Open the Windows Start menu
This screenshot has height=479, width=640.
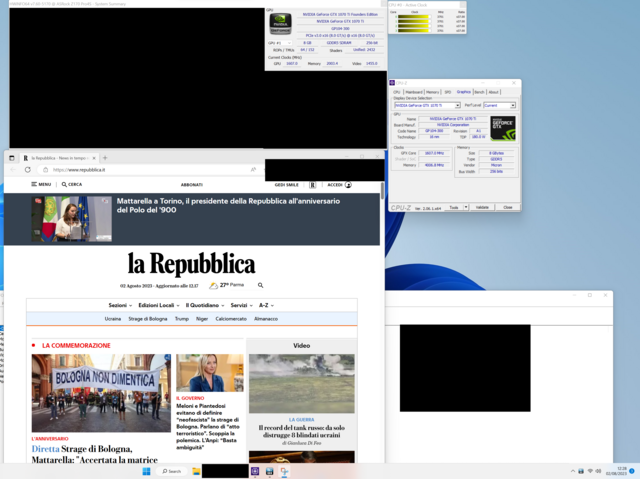tap(146, 471)
